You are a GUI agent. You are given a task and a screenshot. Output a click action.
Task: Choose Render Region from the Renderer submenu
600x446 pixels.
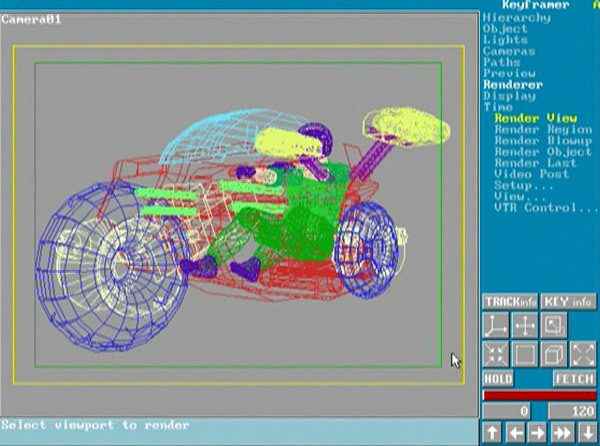pos(543,130)
